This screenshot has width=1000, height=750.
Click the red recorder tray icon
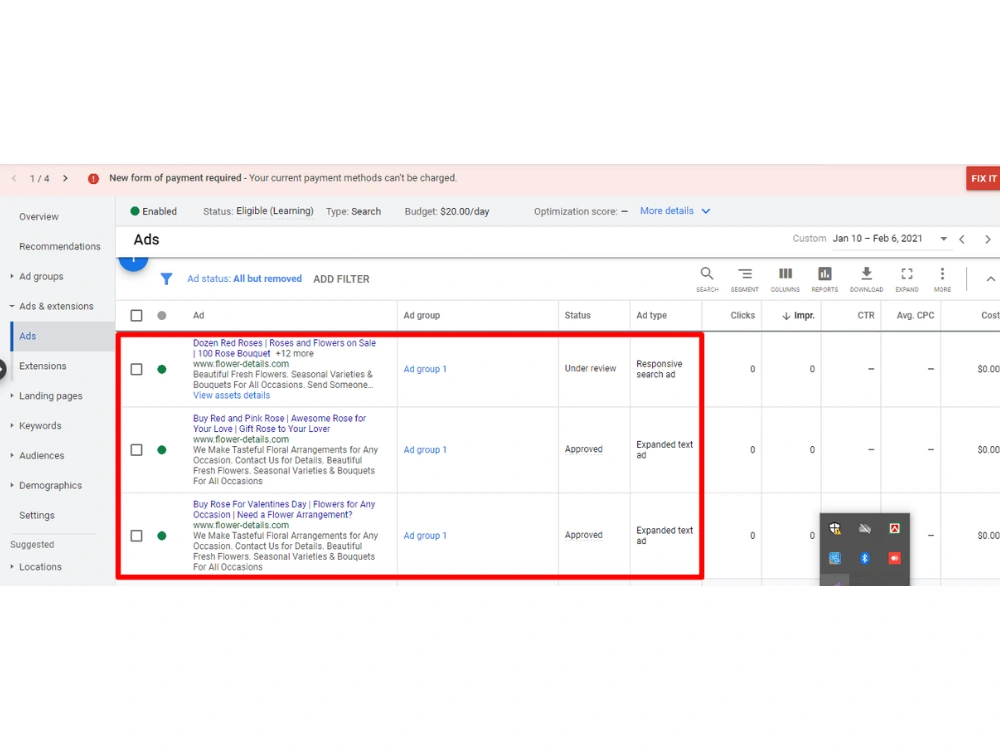click(x=894, y=558)
